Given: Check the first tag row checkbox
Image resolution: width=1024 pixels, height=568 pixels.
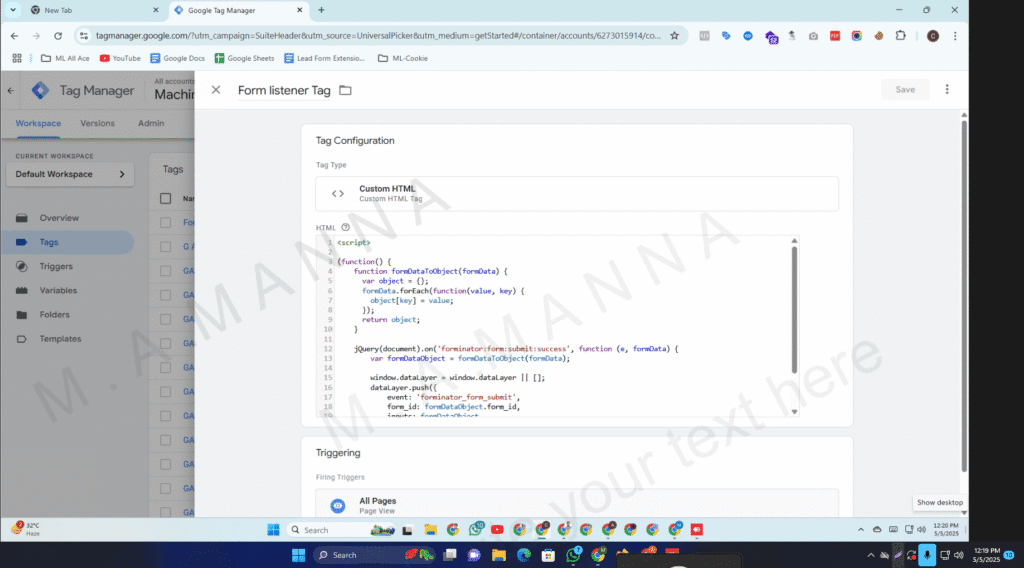Looking at the screenshot, I should [x=166, y=222].
